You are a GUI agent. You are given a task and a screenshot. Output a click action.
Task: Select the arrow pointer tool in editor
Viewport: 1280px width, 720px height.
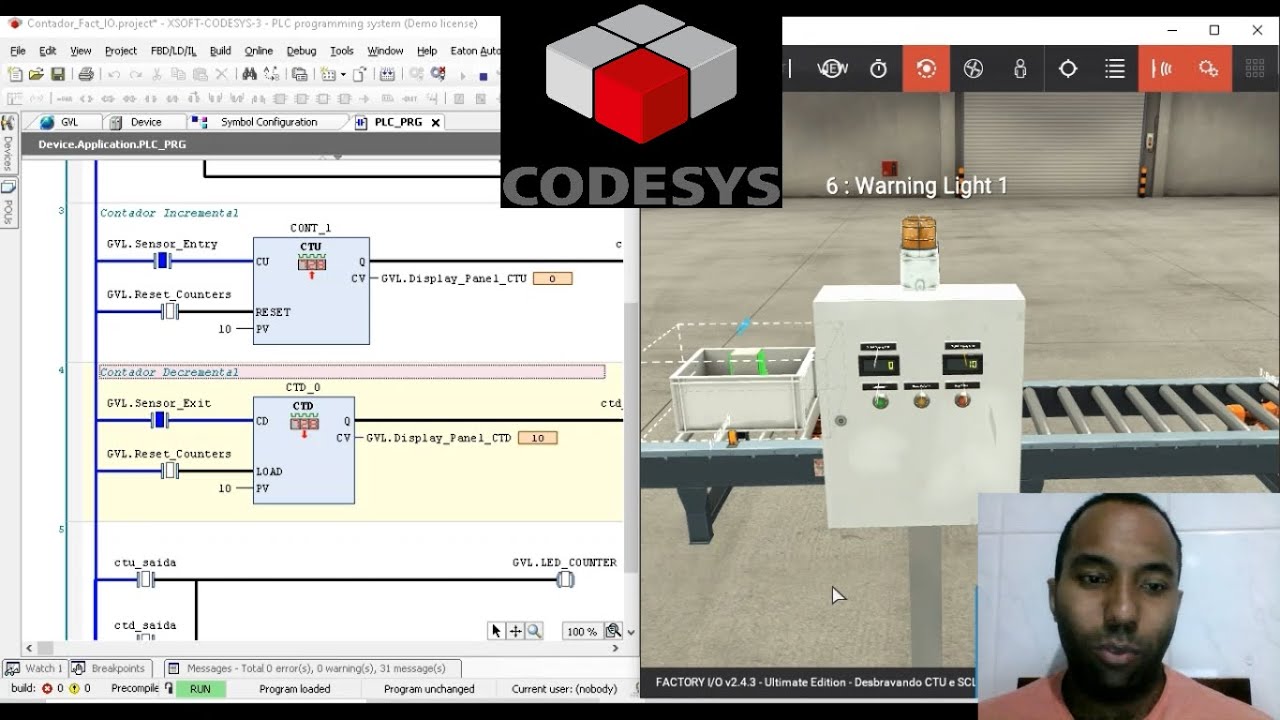496,631
